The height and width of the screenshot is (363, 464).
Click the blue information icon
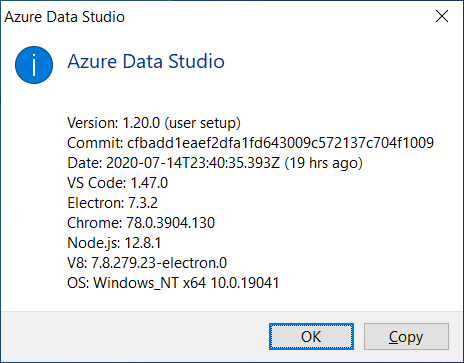(34, 65)
